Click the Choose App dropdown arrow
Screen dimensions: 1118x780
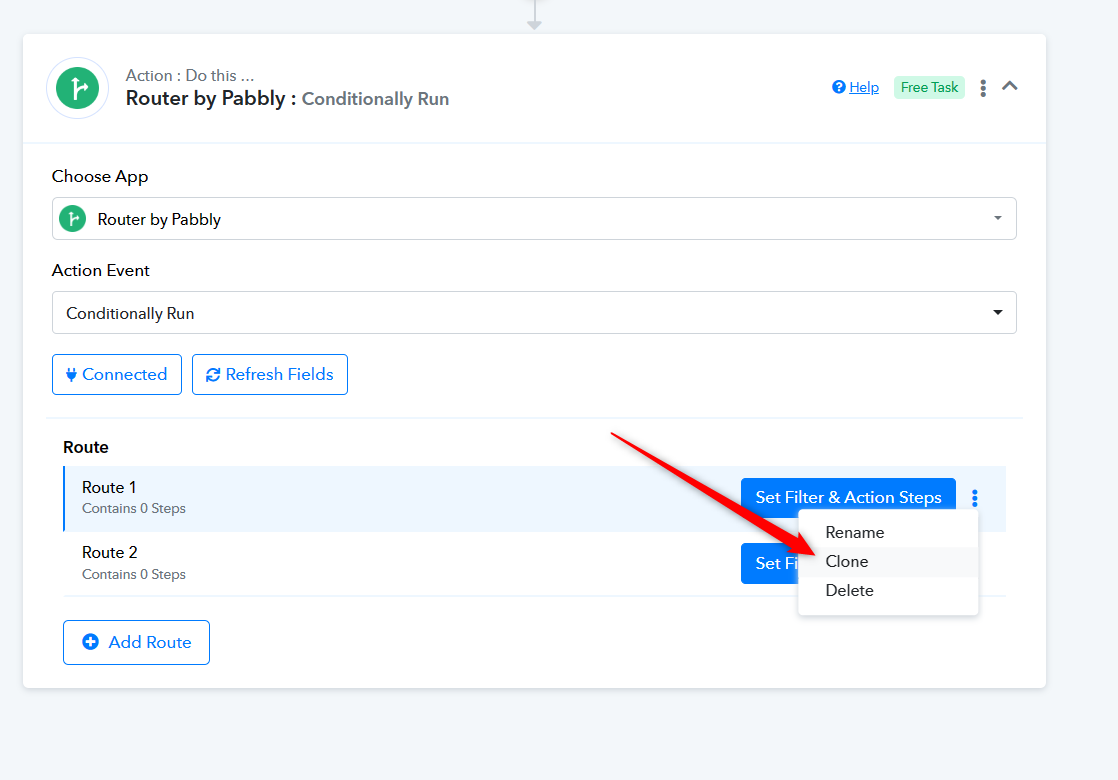(x=998, y=218)
